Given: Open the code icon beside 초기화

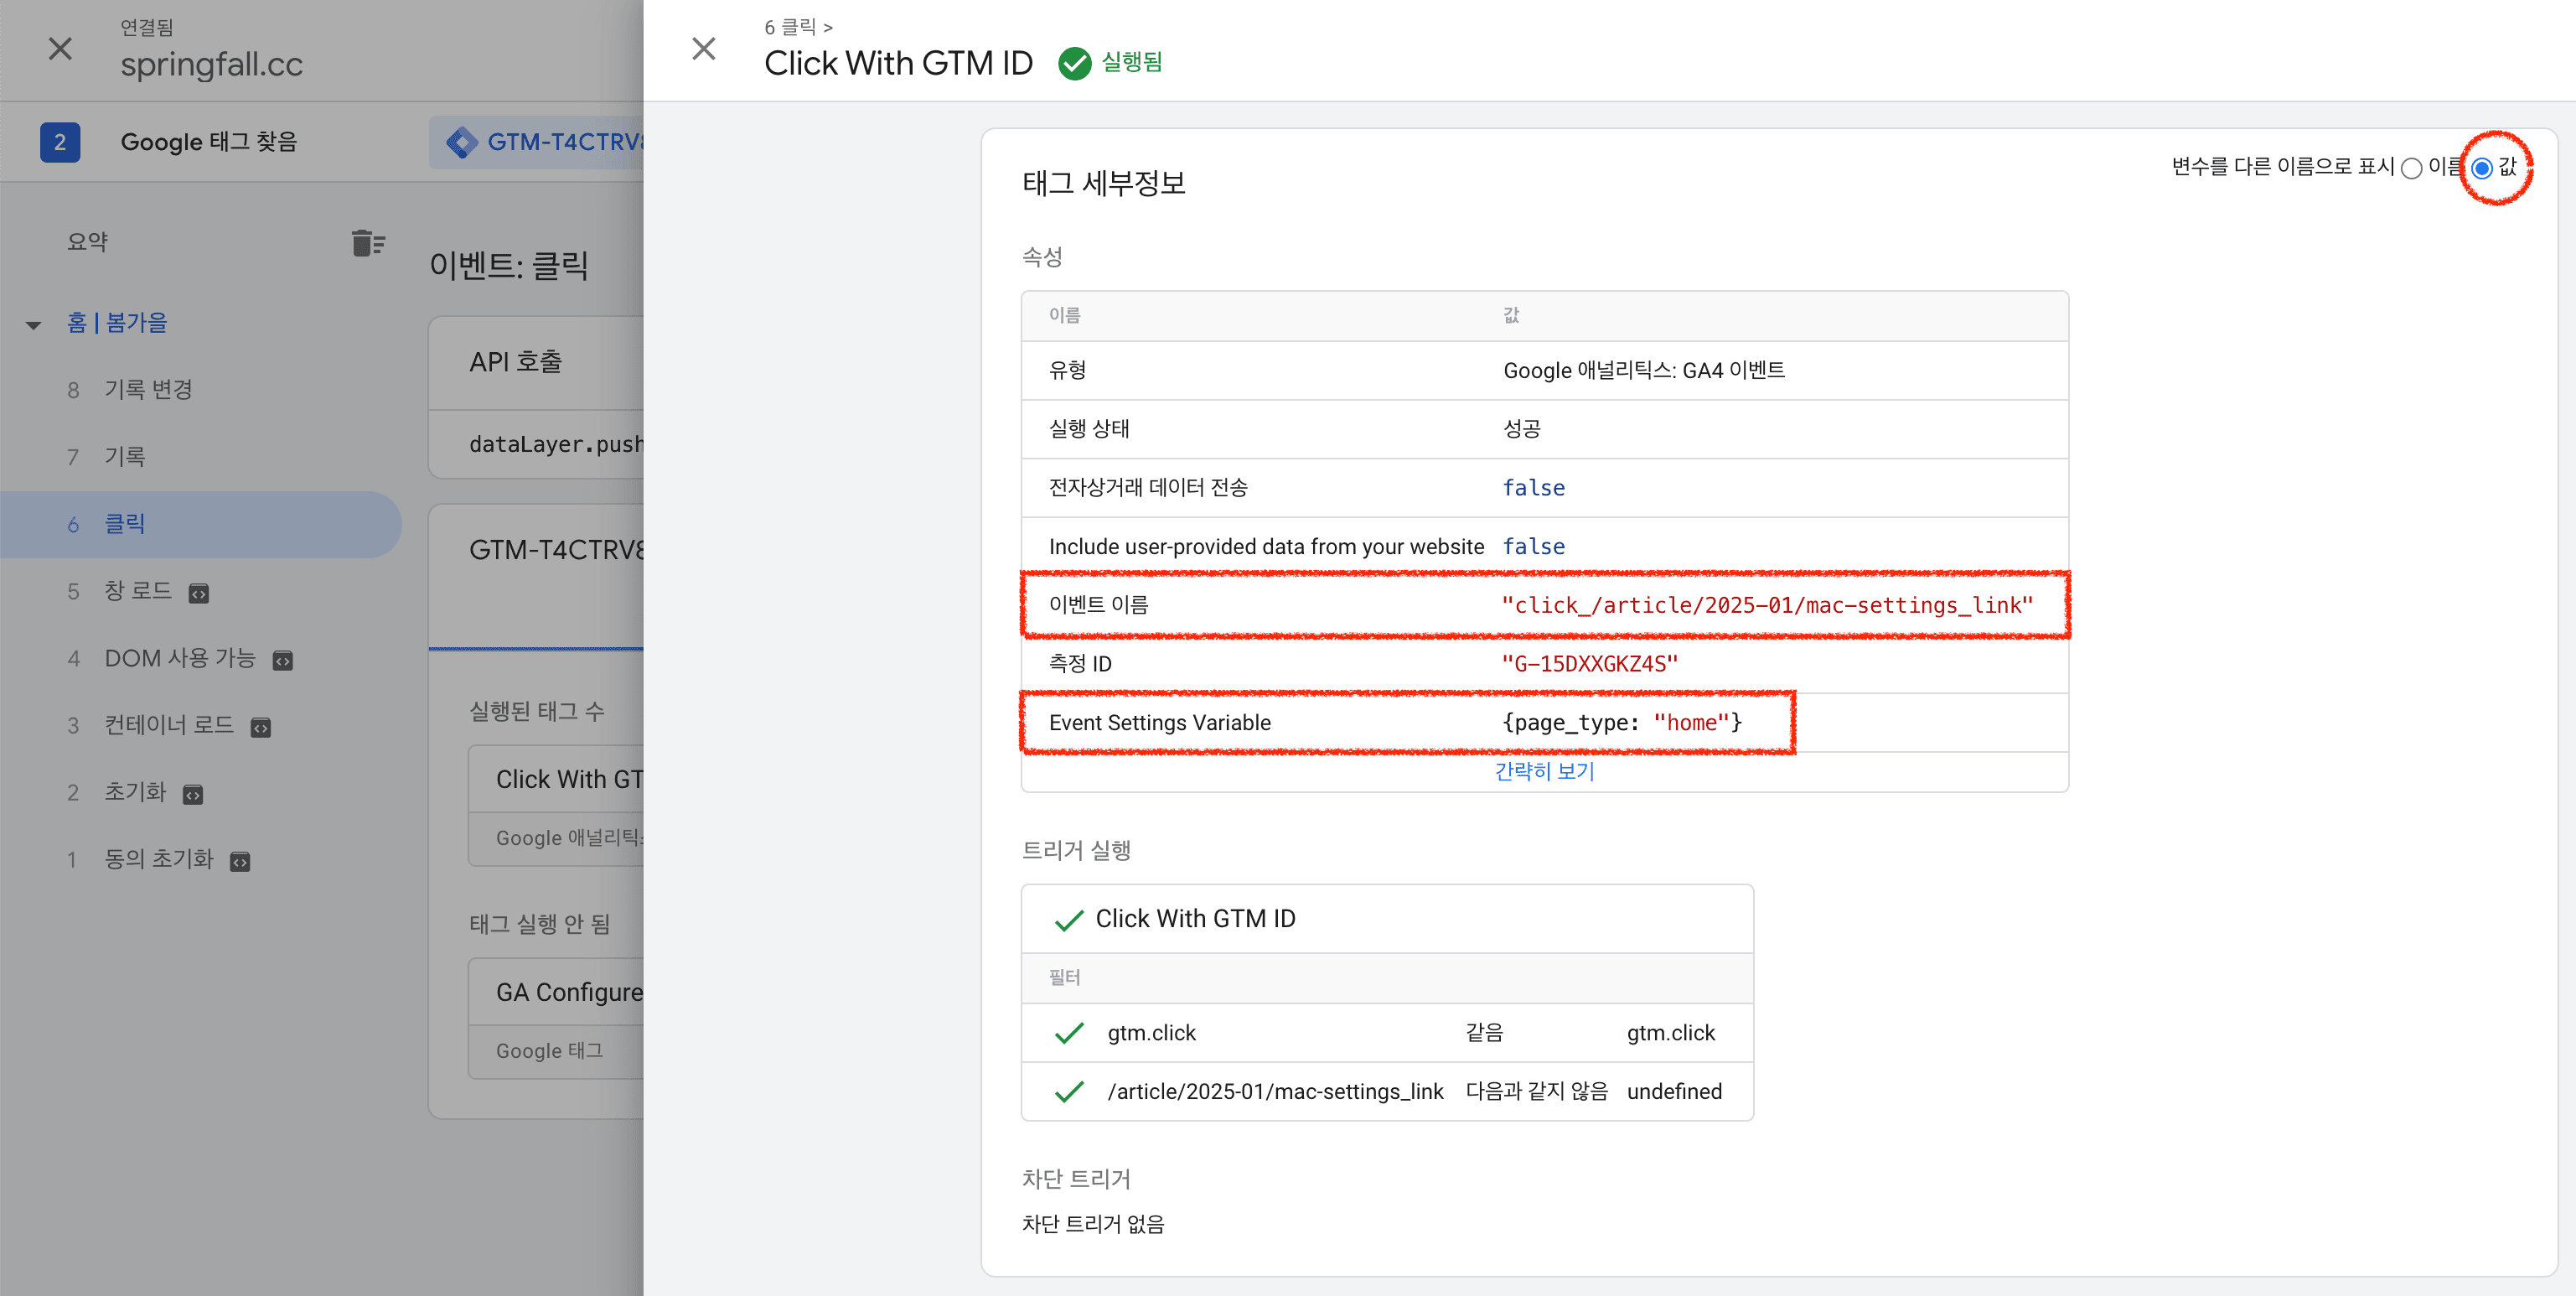Looking at the screenshot, I should 192,794.
